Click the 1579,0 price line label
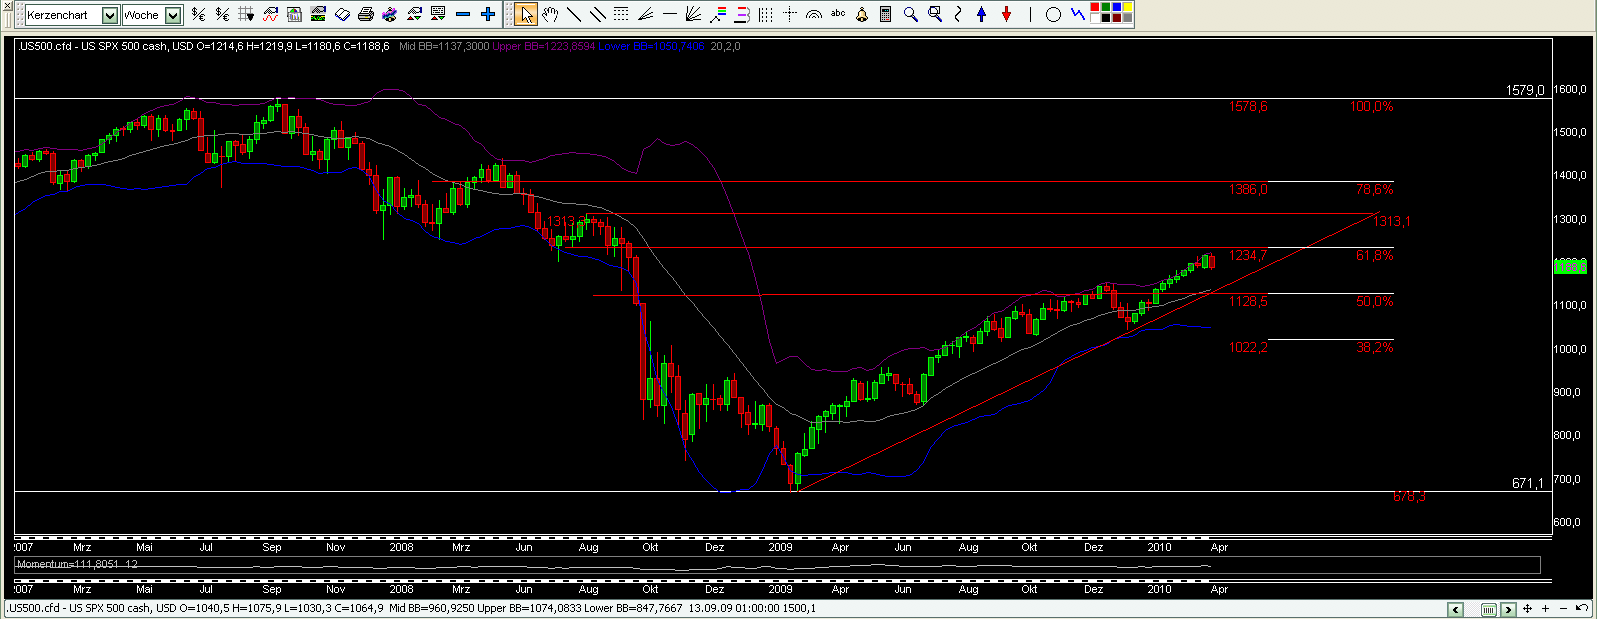The image size is (1597, 619). [1525, 90]
